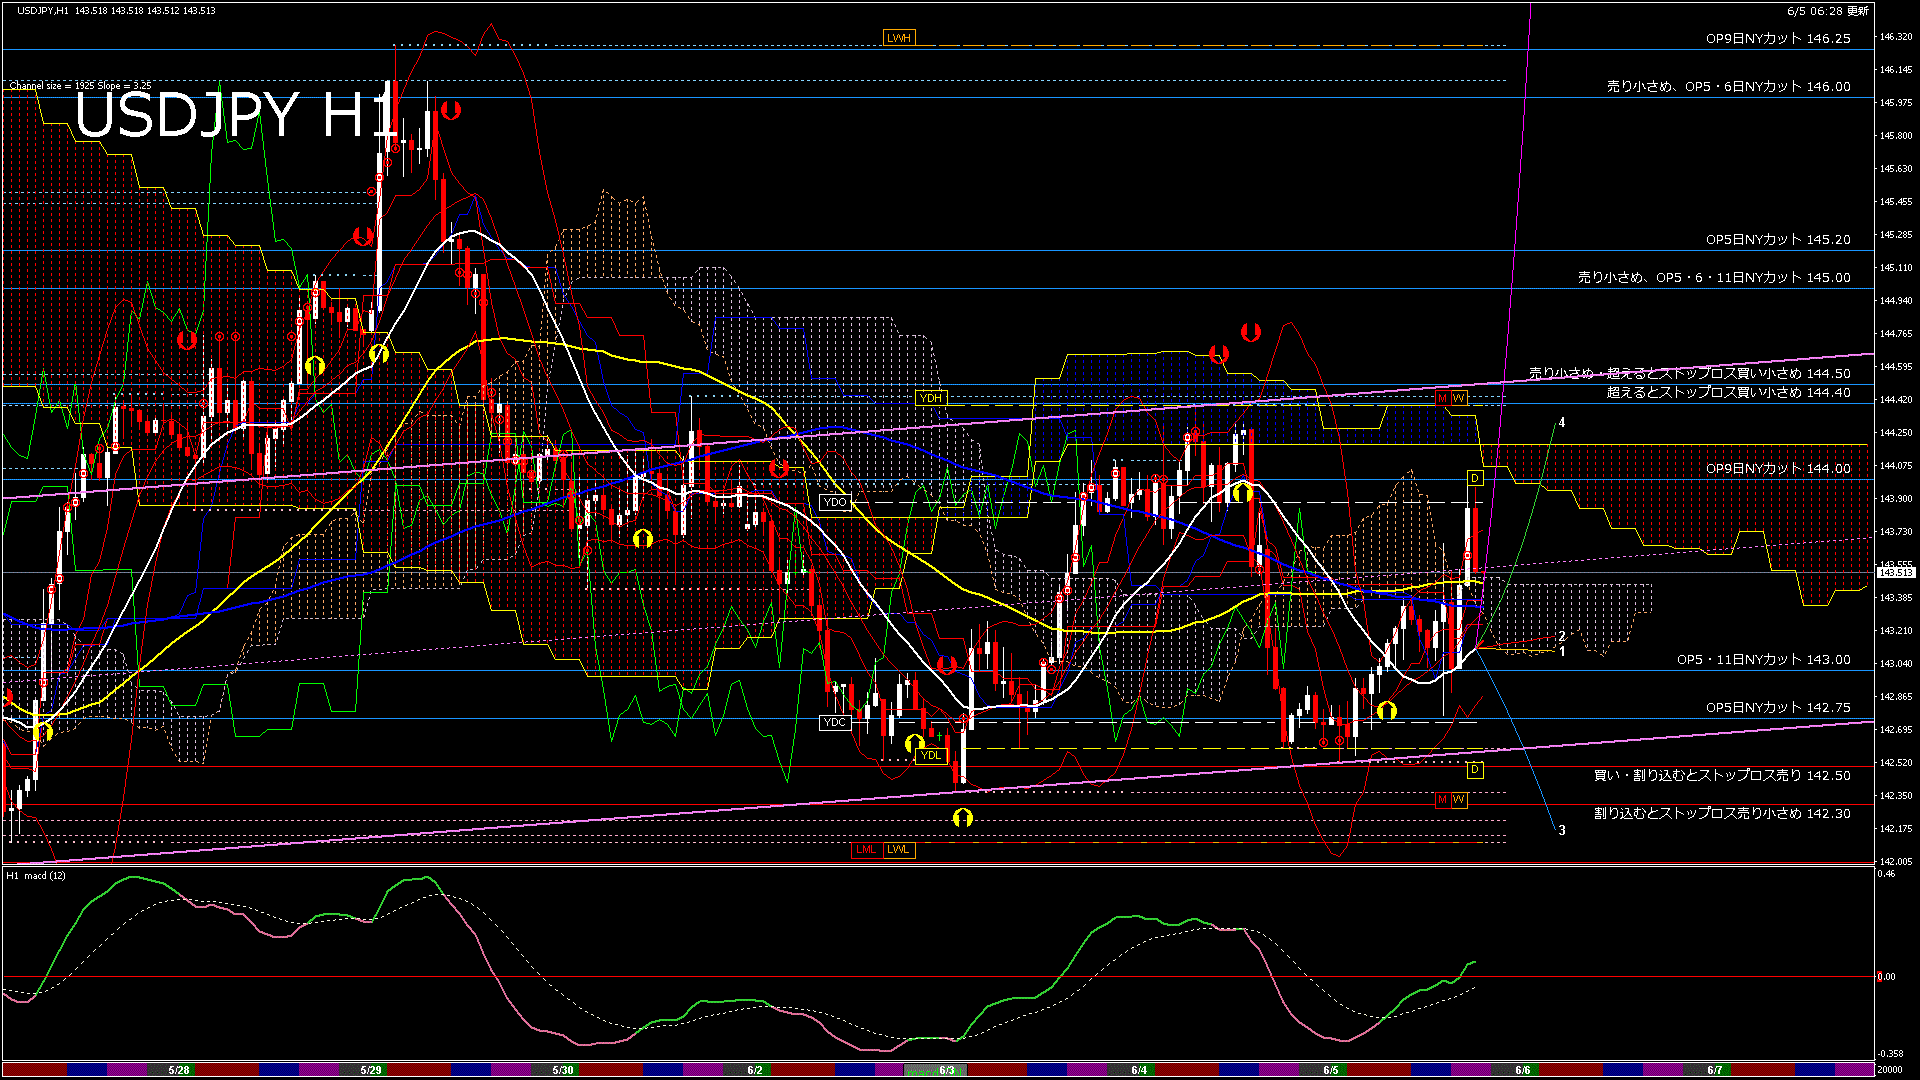
Task: Click the orange LWH level label
Action: pos(898,38)
